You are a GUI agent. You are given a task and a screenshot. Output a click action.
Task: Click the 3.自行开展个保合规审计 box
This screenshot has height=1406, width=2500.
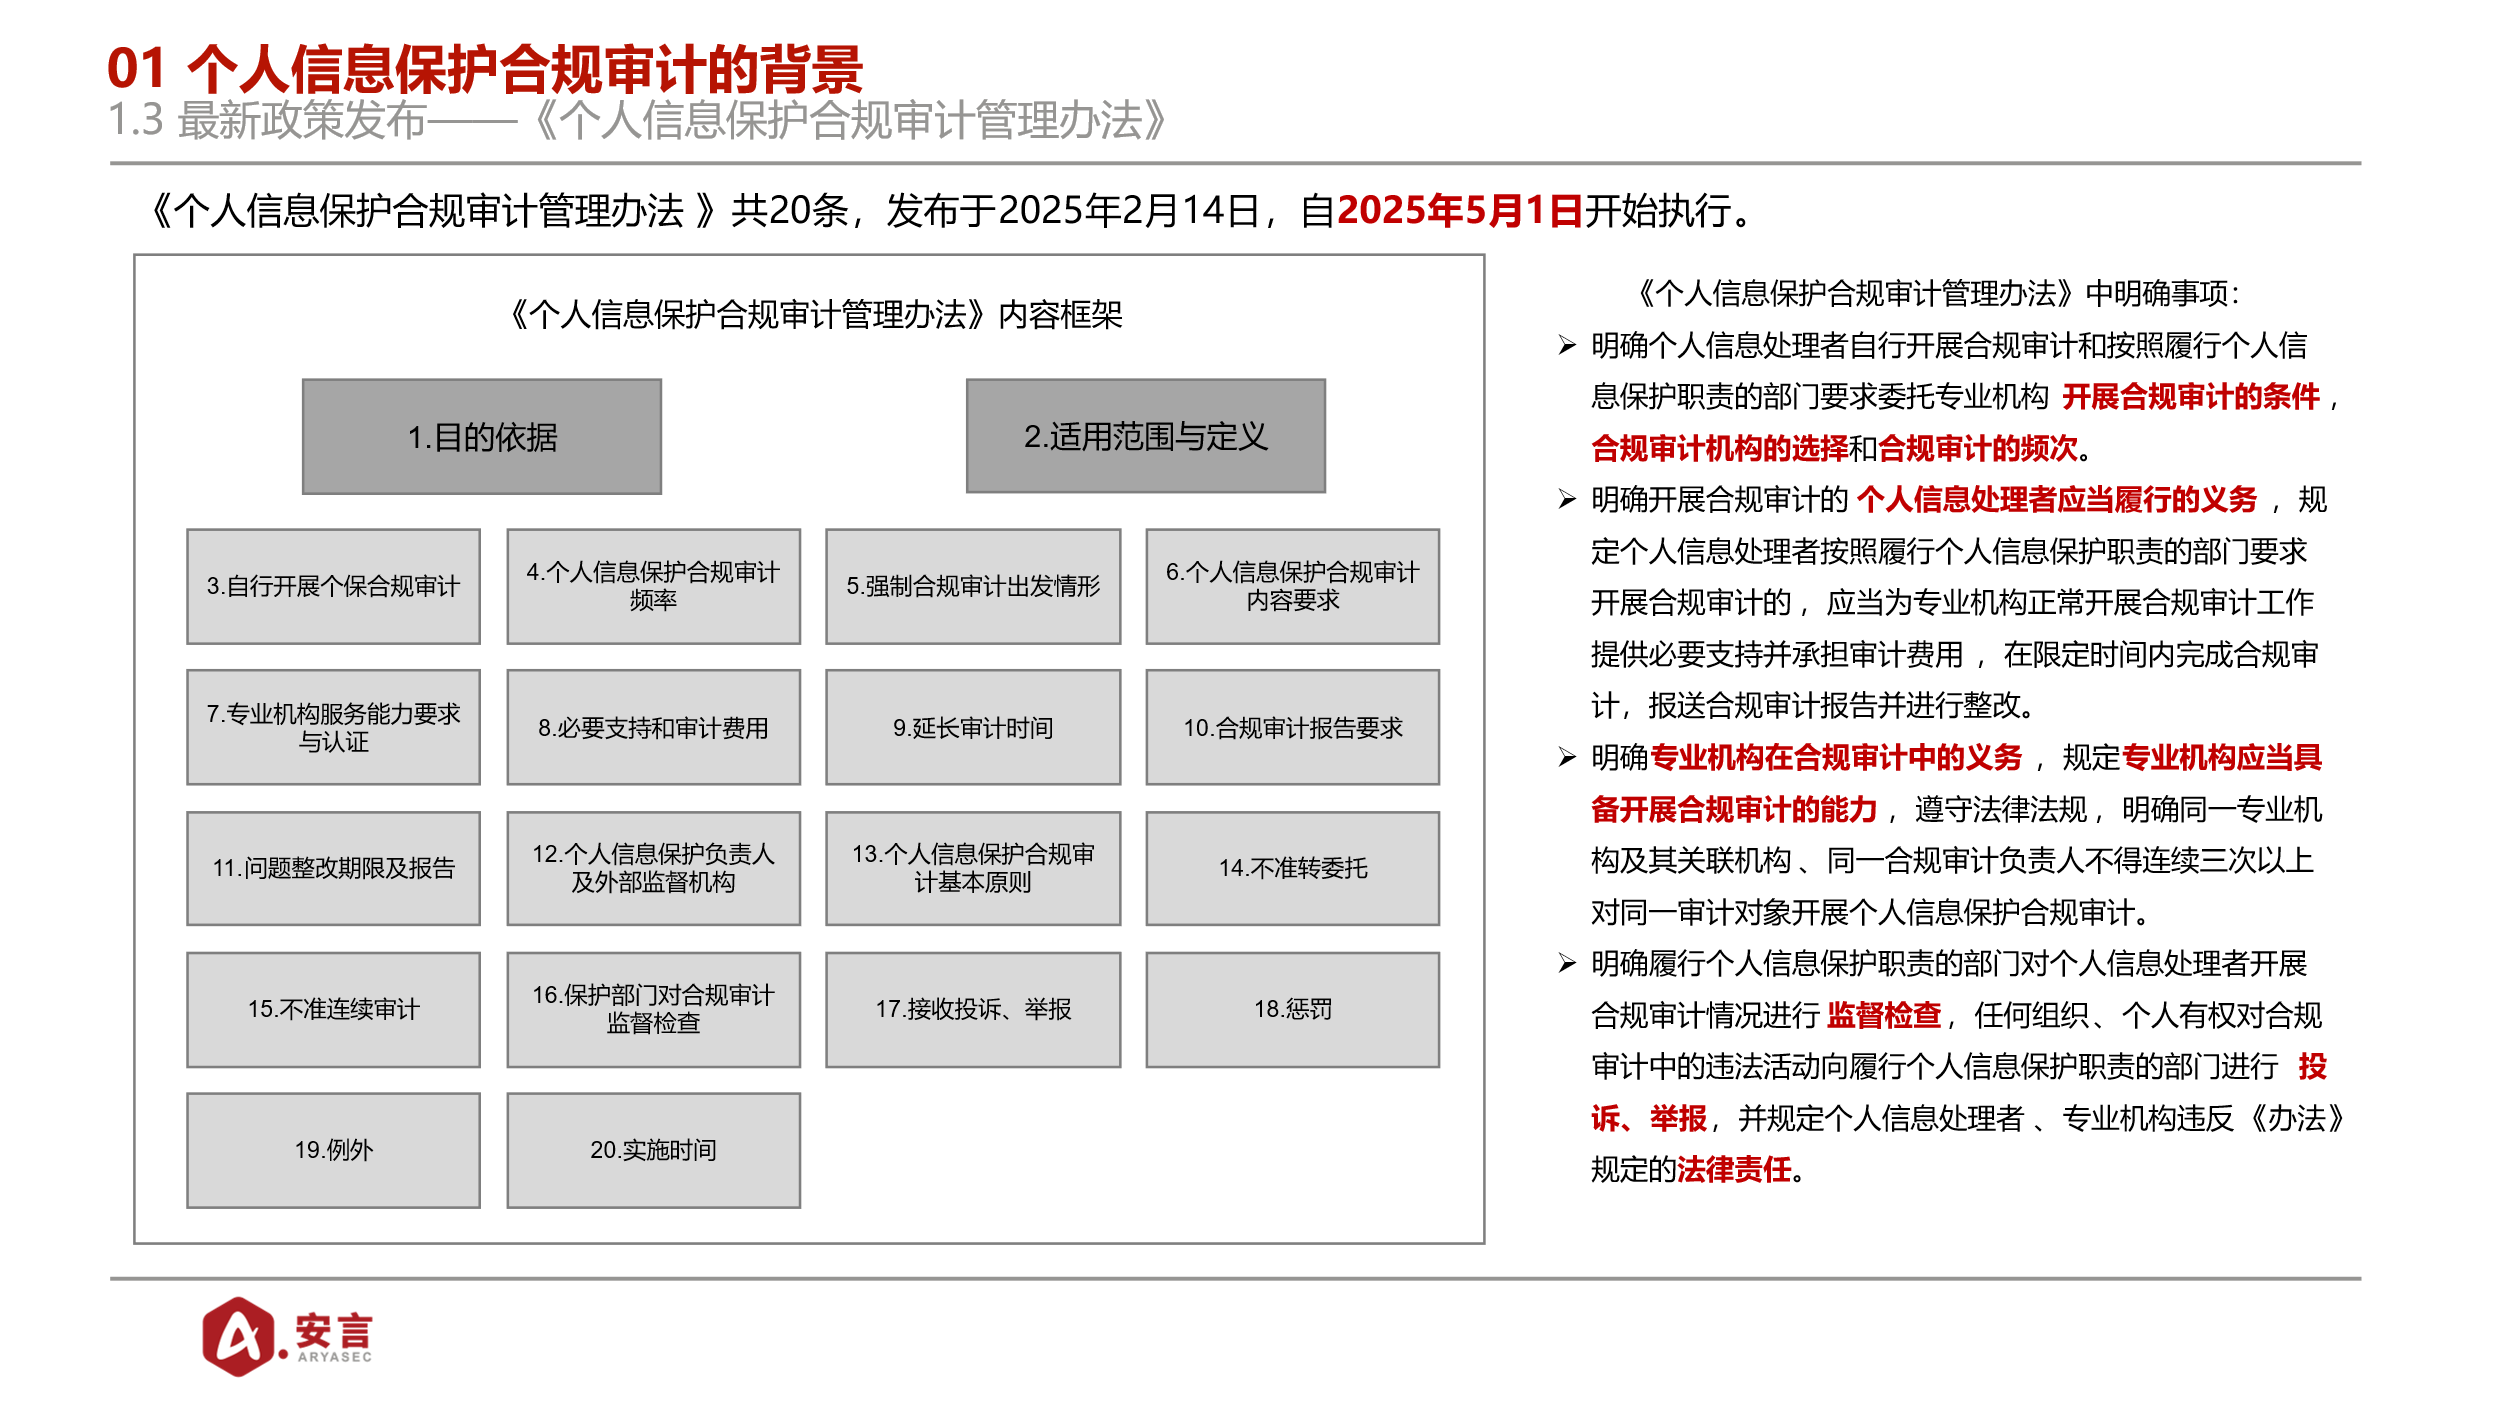coord(333,586)
